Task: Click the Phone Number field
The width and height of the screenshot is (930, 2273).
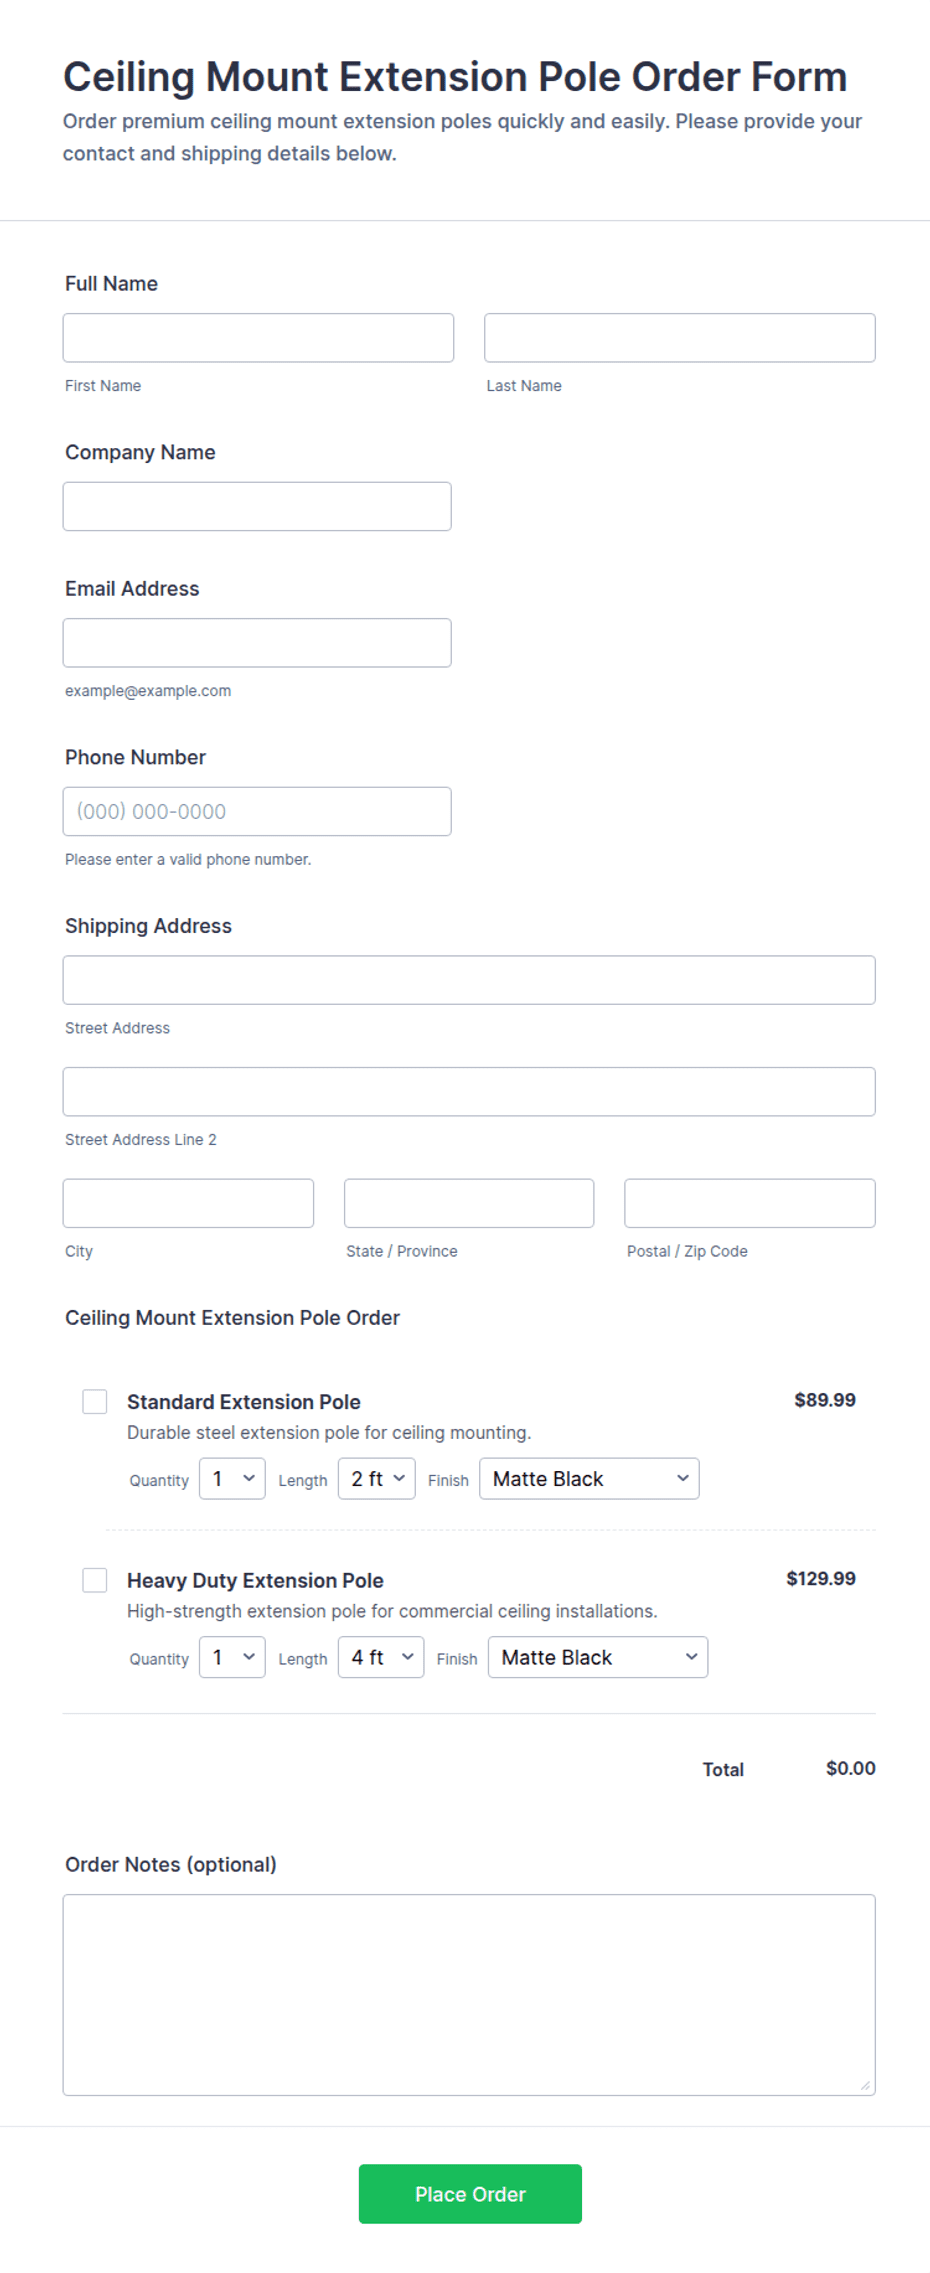Action: (257, 811)
